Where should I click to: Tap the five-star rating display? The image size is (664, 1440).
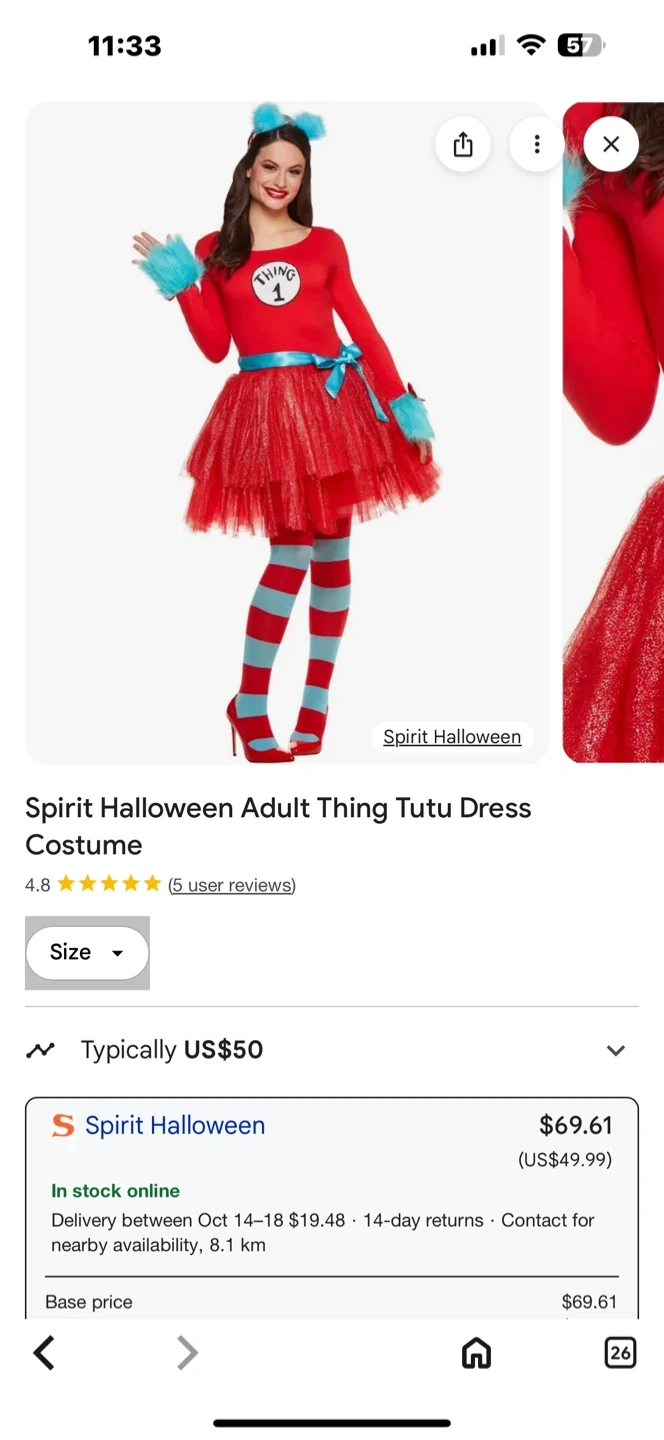tap(109, 884)
